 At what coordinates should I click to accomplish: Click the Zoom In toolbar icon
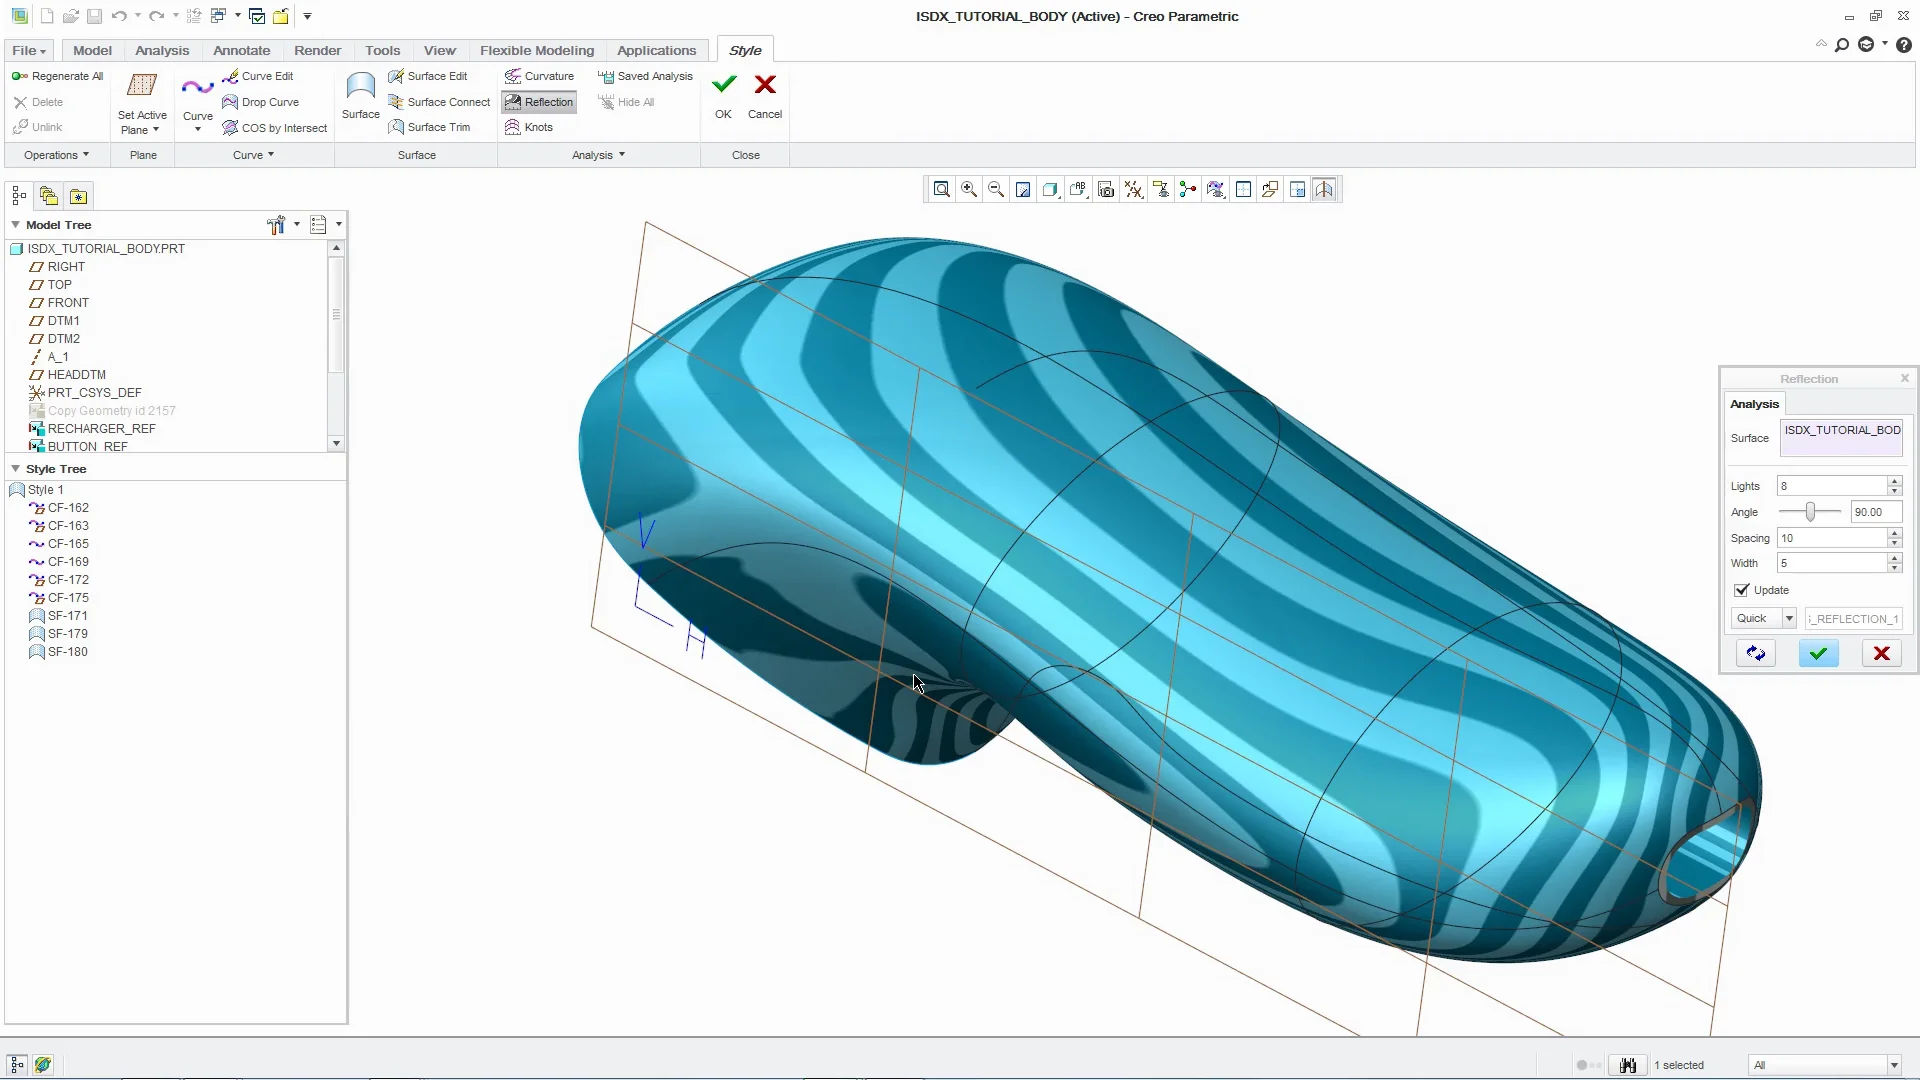tap(969, 190)
